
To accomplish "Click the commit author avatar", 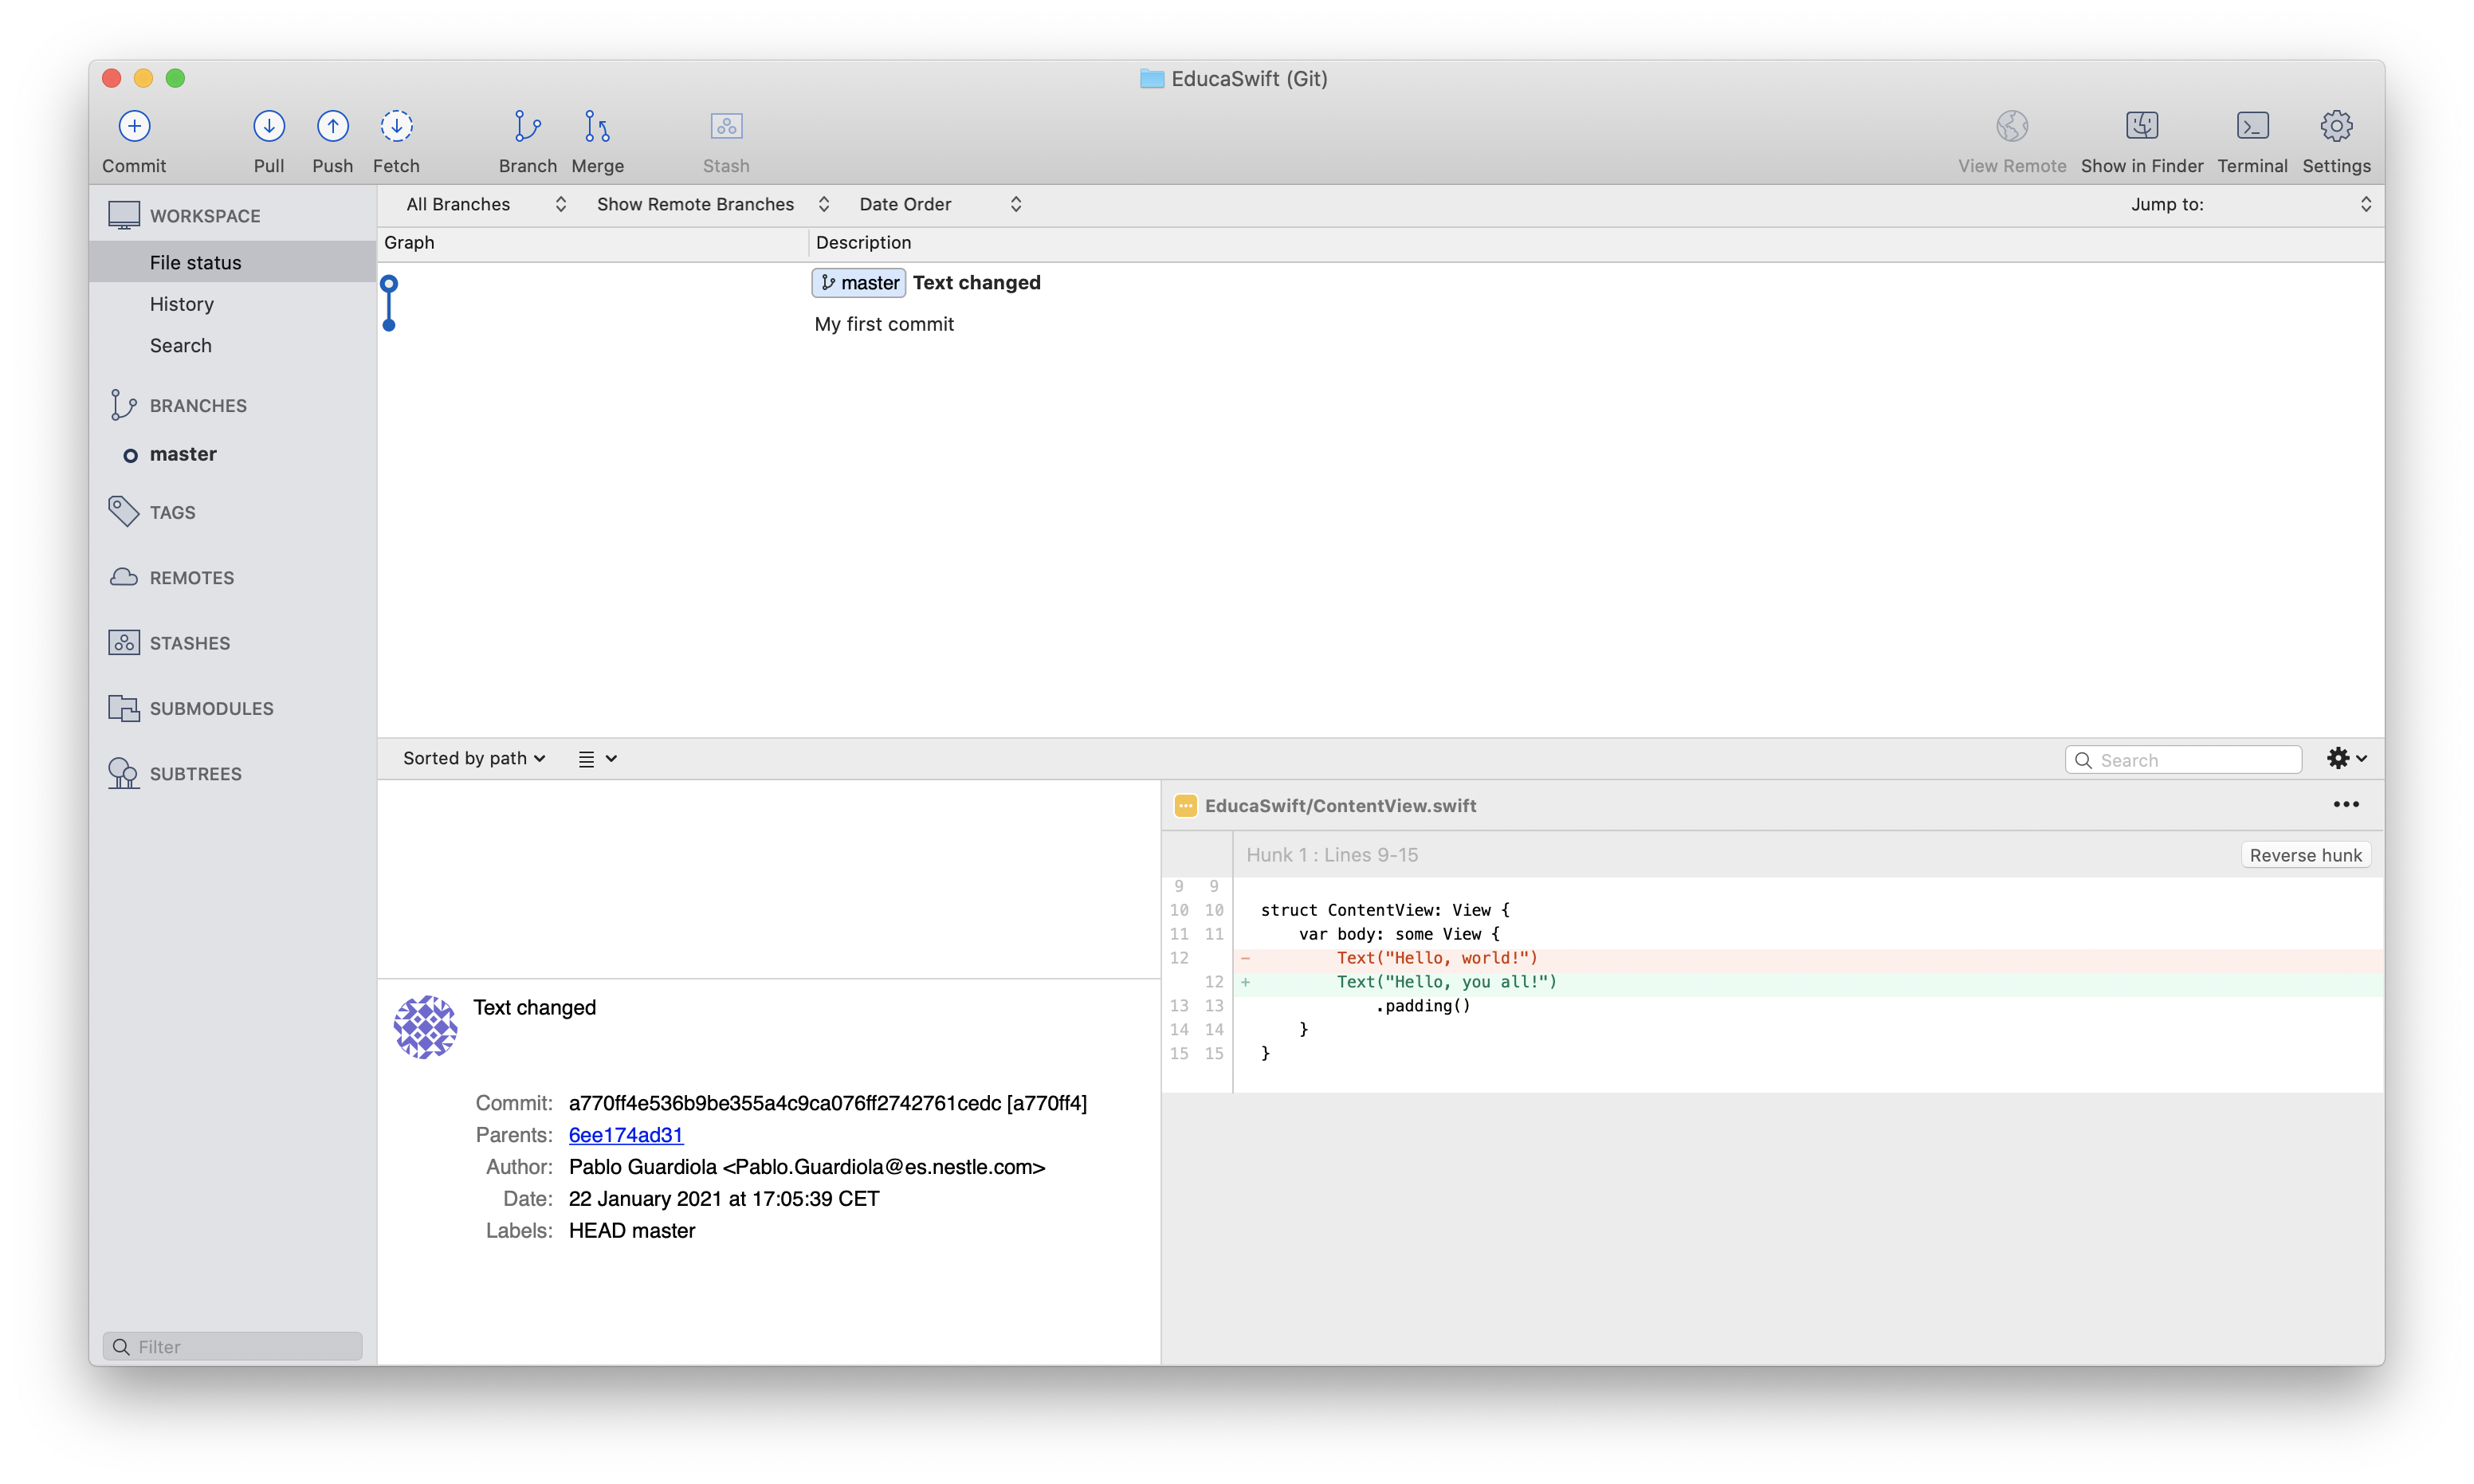I will pyautogui.click(x=425, y=1027).
